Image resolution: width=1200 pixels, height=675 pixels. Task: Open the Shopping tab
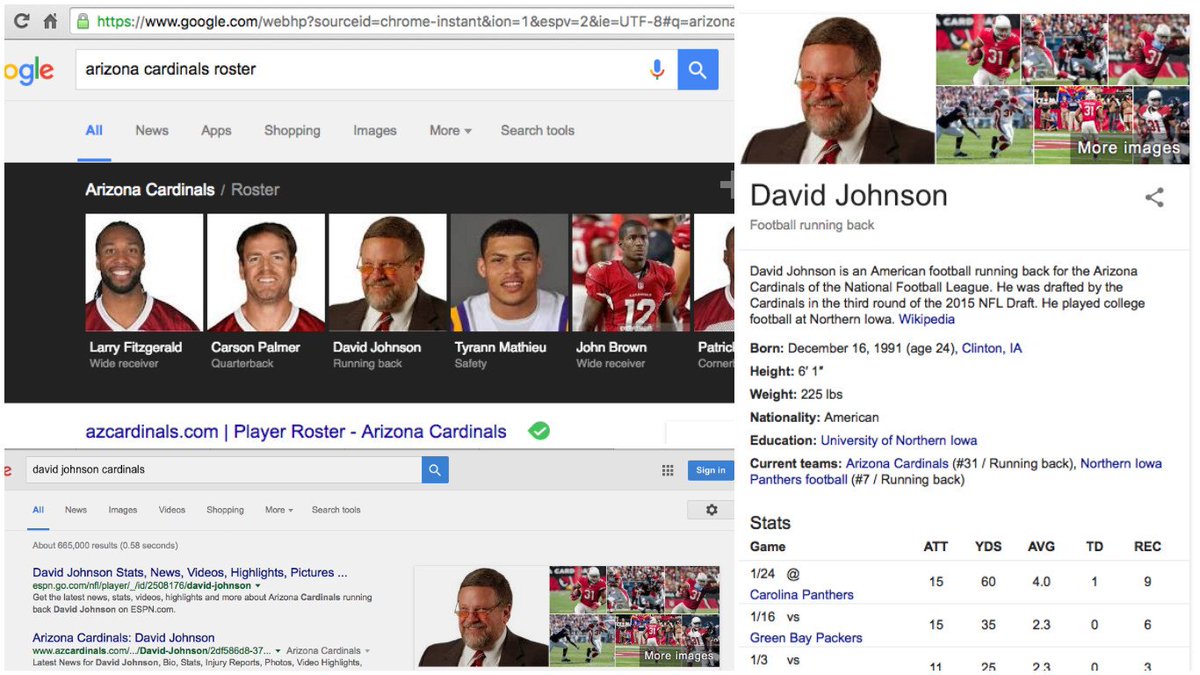[x=292, y=130]
